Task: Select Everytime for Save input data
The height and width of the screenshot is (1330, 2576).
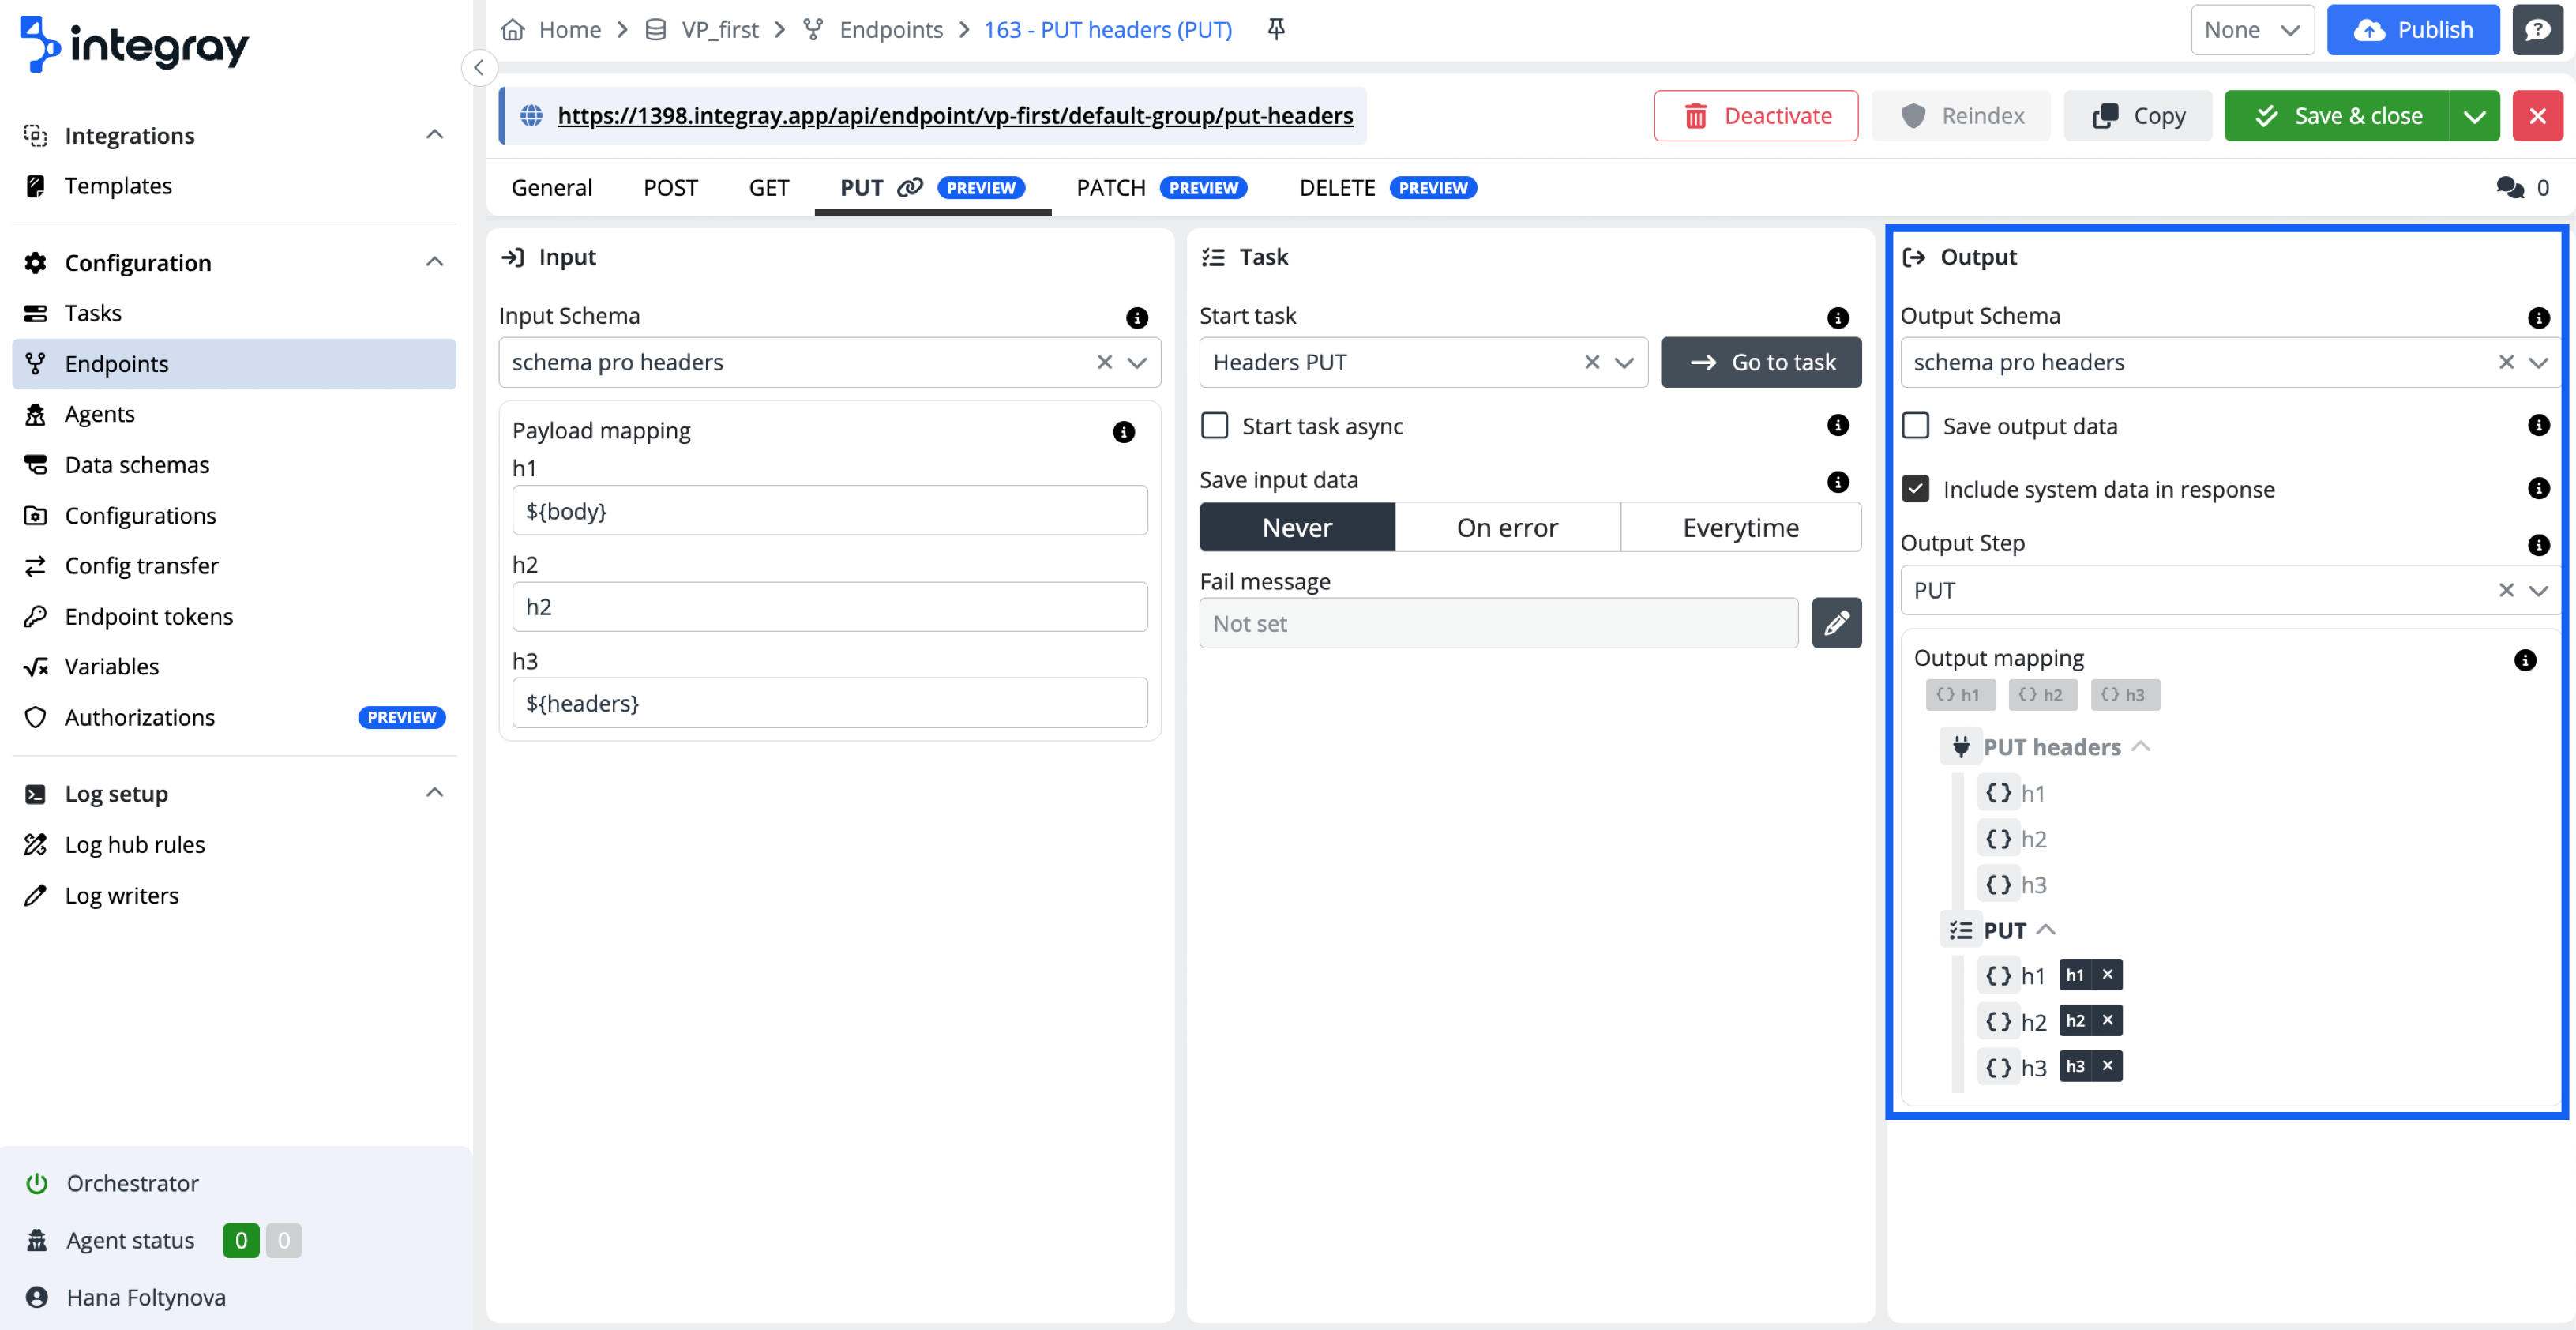Action: [x=1740, y=527]
